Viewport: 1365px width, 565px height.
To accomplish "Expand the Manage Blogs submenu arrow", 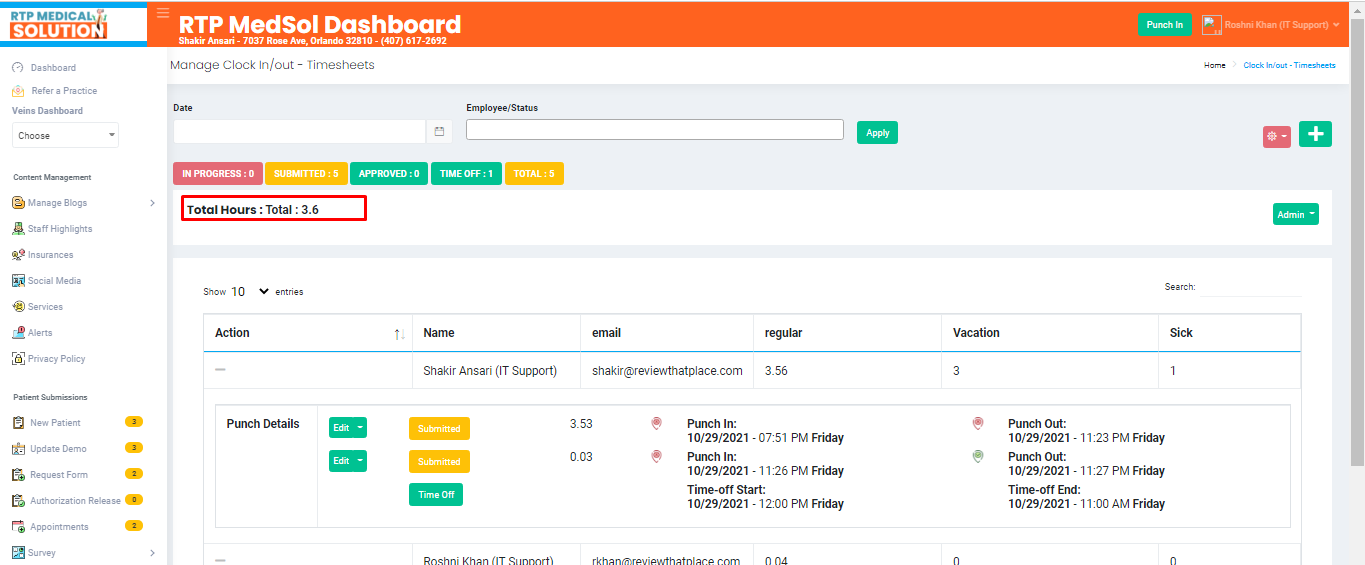I will coord(152,203).
